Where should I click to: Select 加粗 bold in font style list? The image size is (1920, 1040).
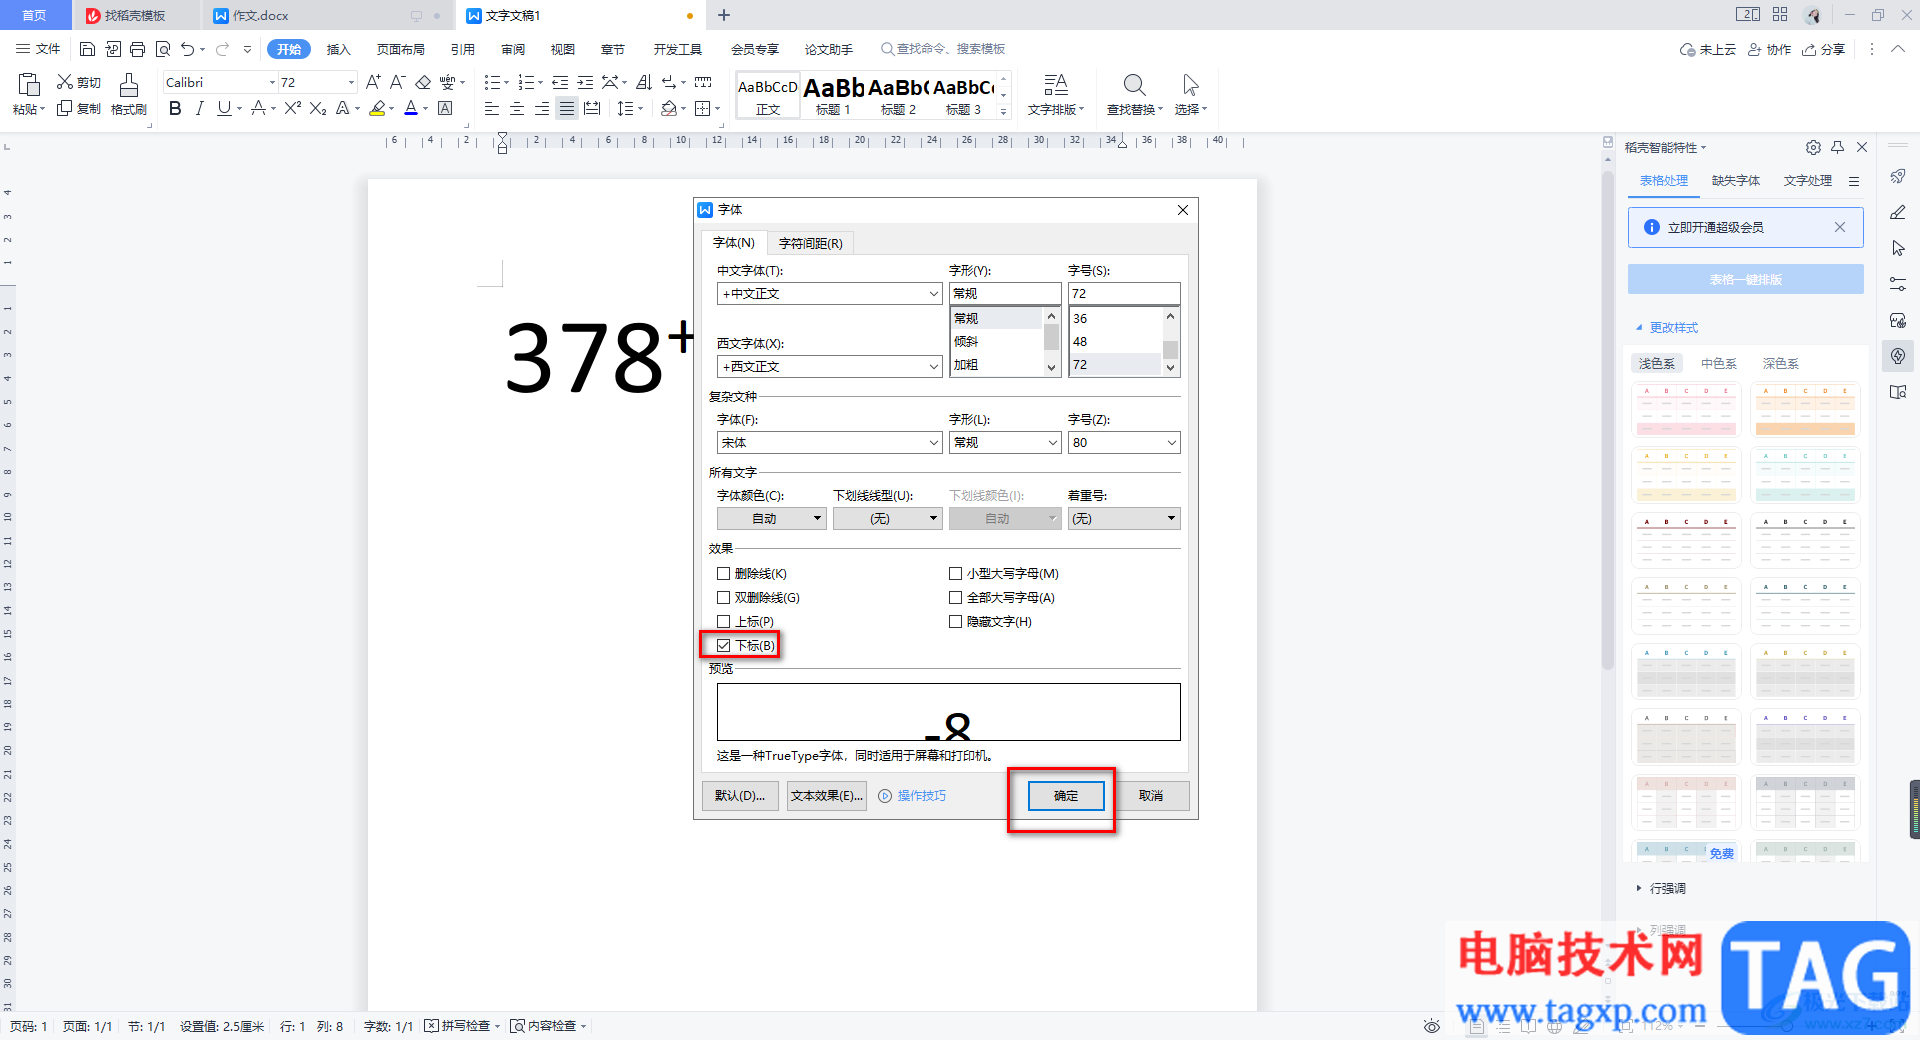(x=996, y=365)
